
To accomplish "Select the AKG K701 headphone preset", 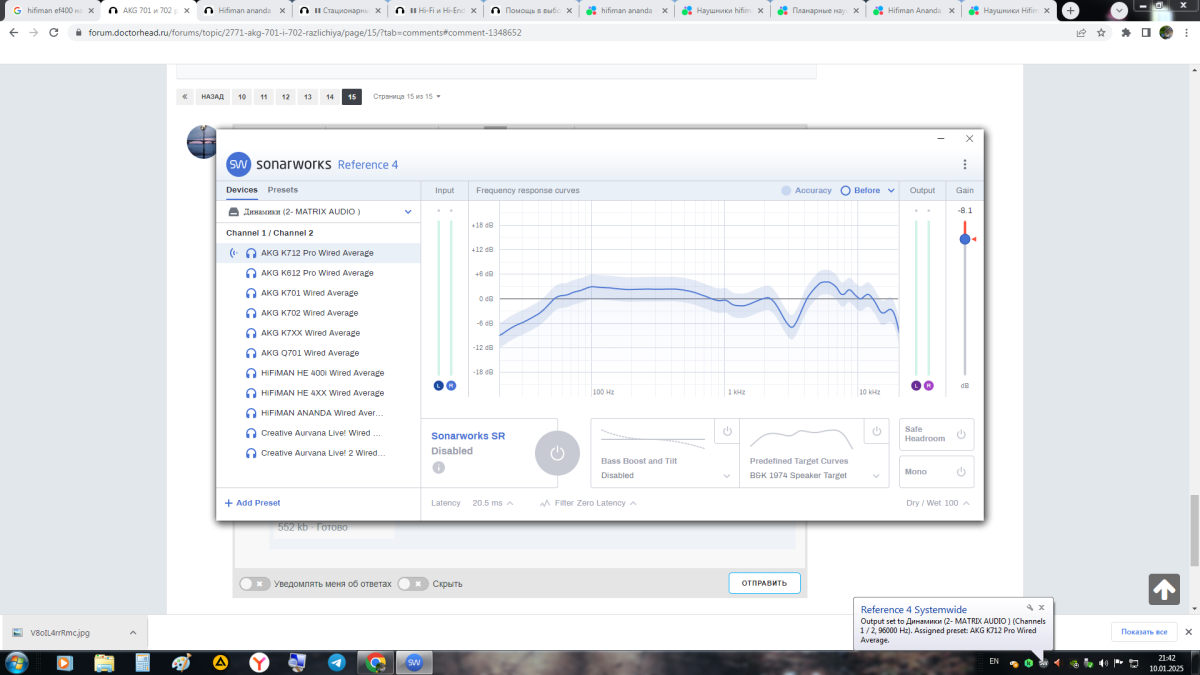I will (309, 293).
